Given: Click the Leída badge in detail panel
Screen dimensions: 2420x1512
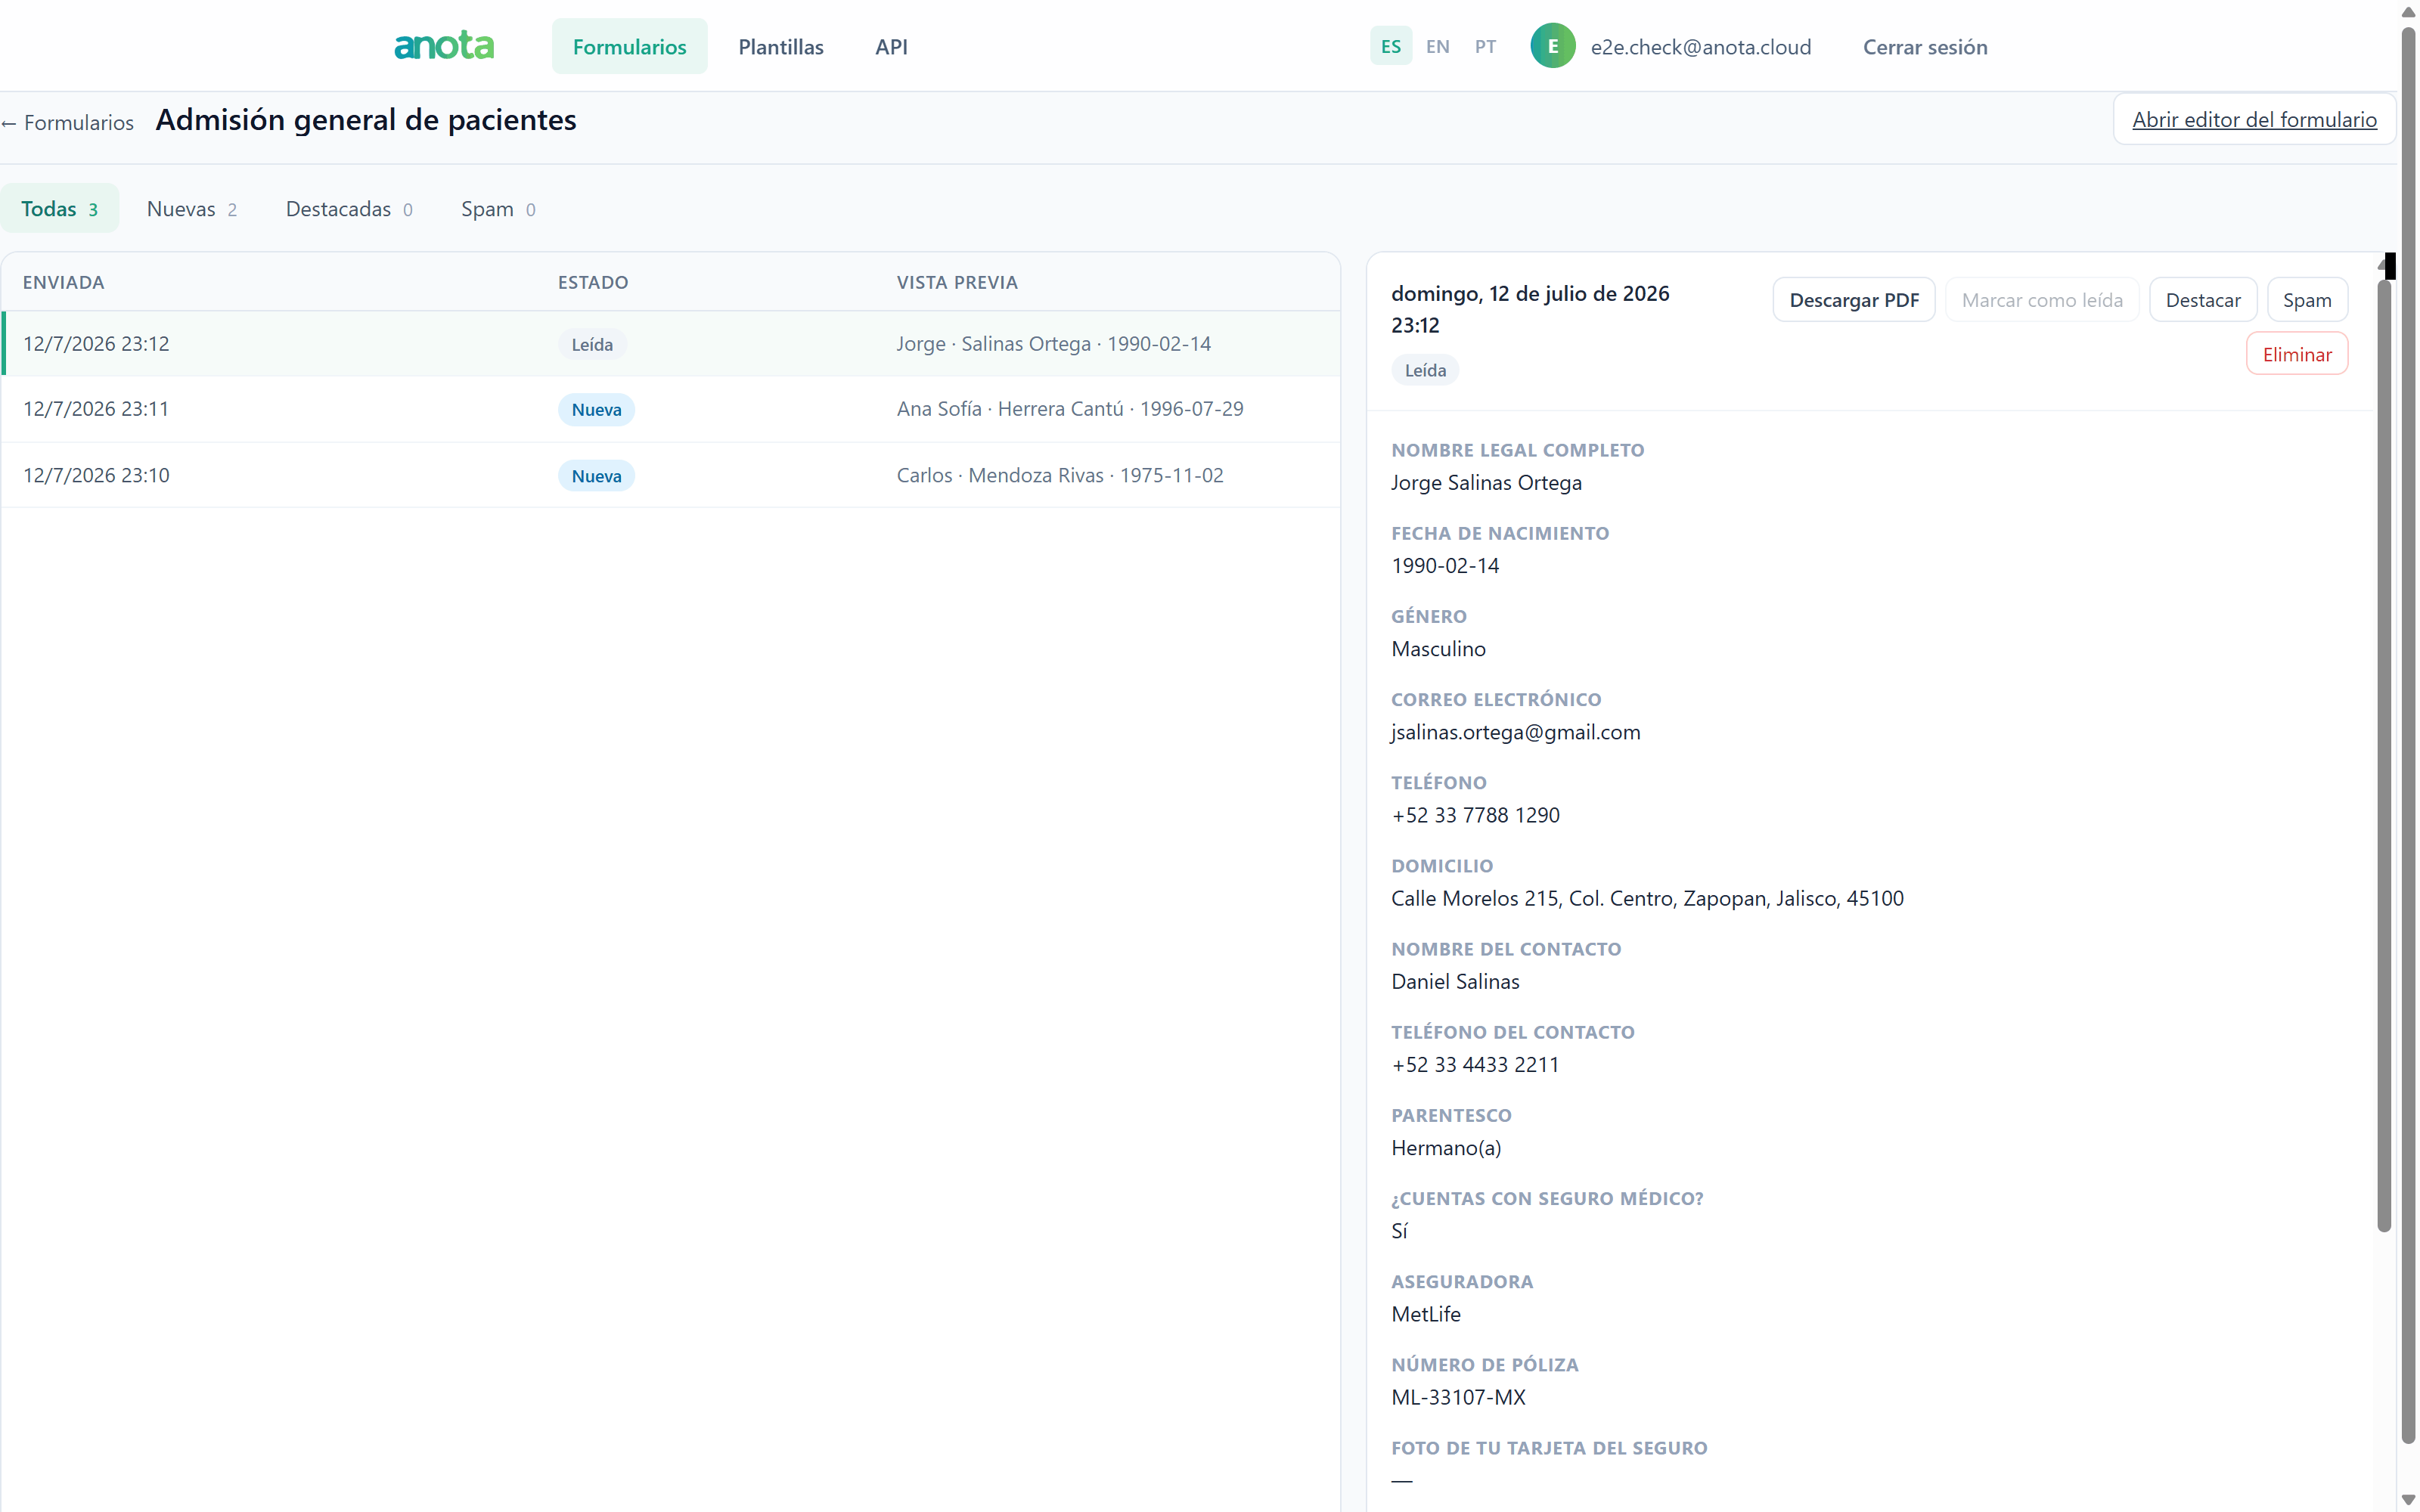Looking at the screenshot, I should pos(1424,370).
